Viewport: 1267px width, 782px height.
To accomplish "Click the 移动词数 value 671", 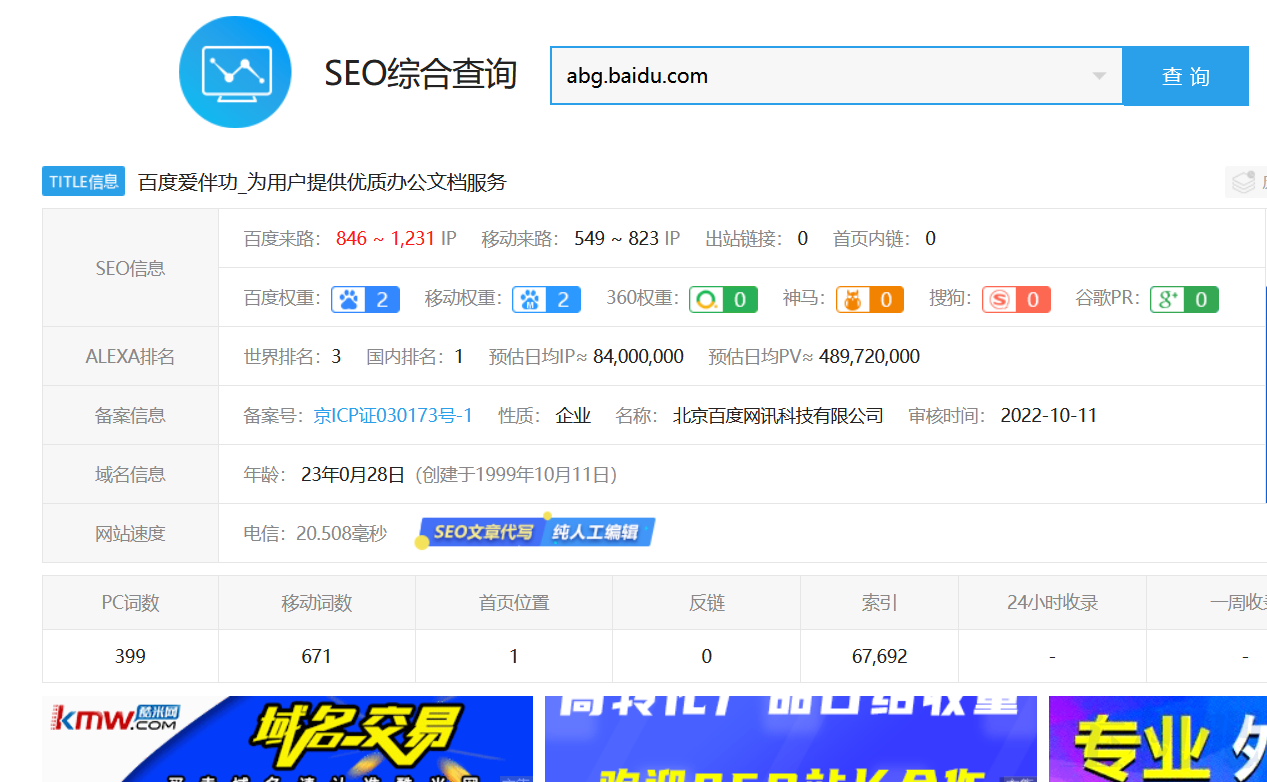I will point(316,656).
